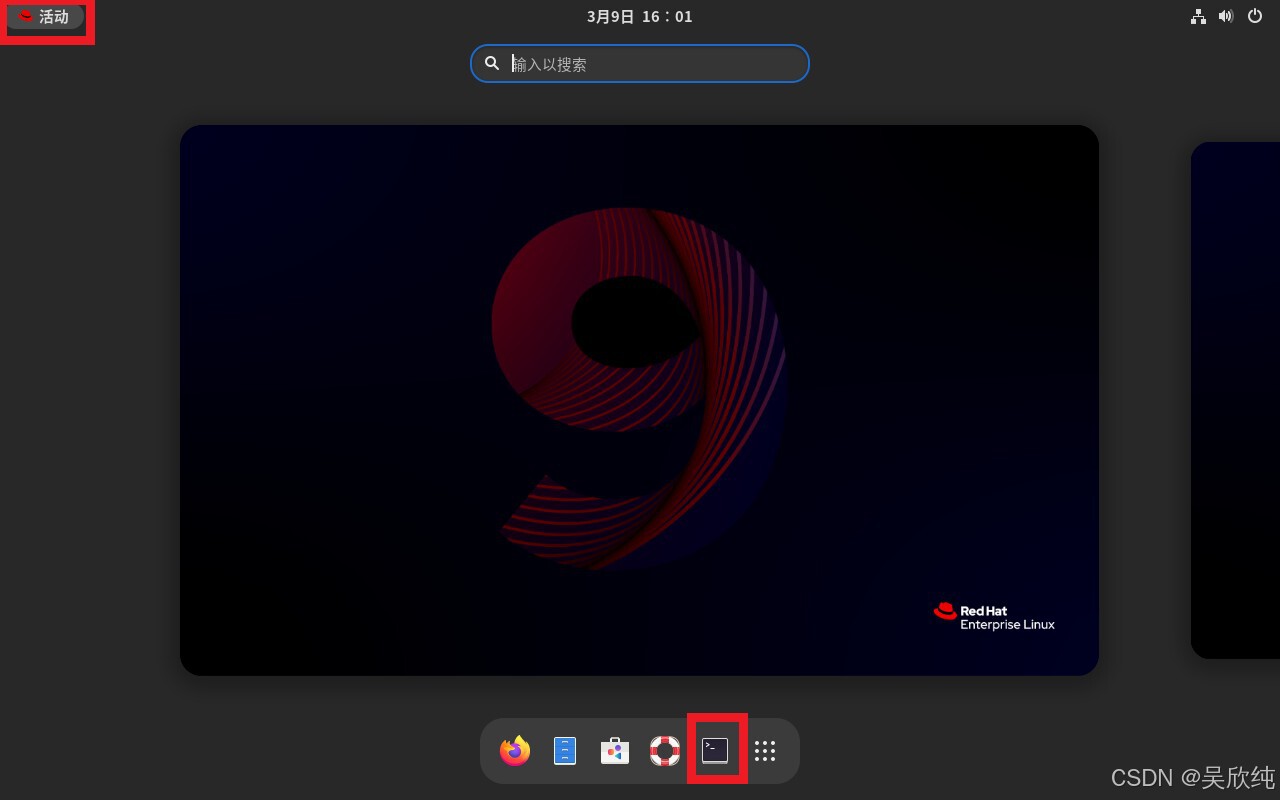The image size is (1280, 800).
Task: Open the Software store from the dock
Action: click(615, 751)
